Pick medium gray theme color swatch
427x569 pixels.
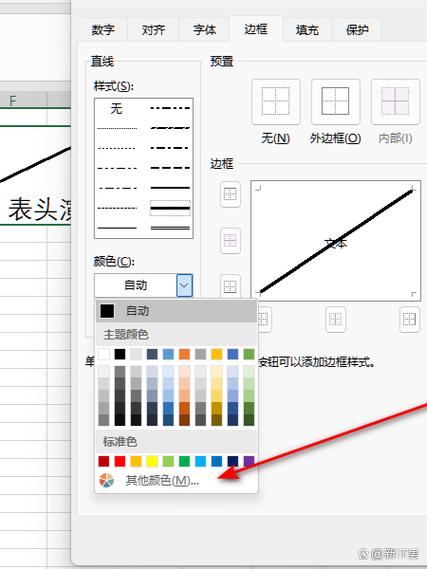(201, 354)
